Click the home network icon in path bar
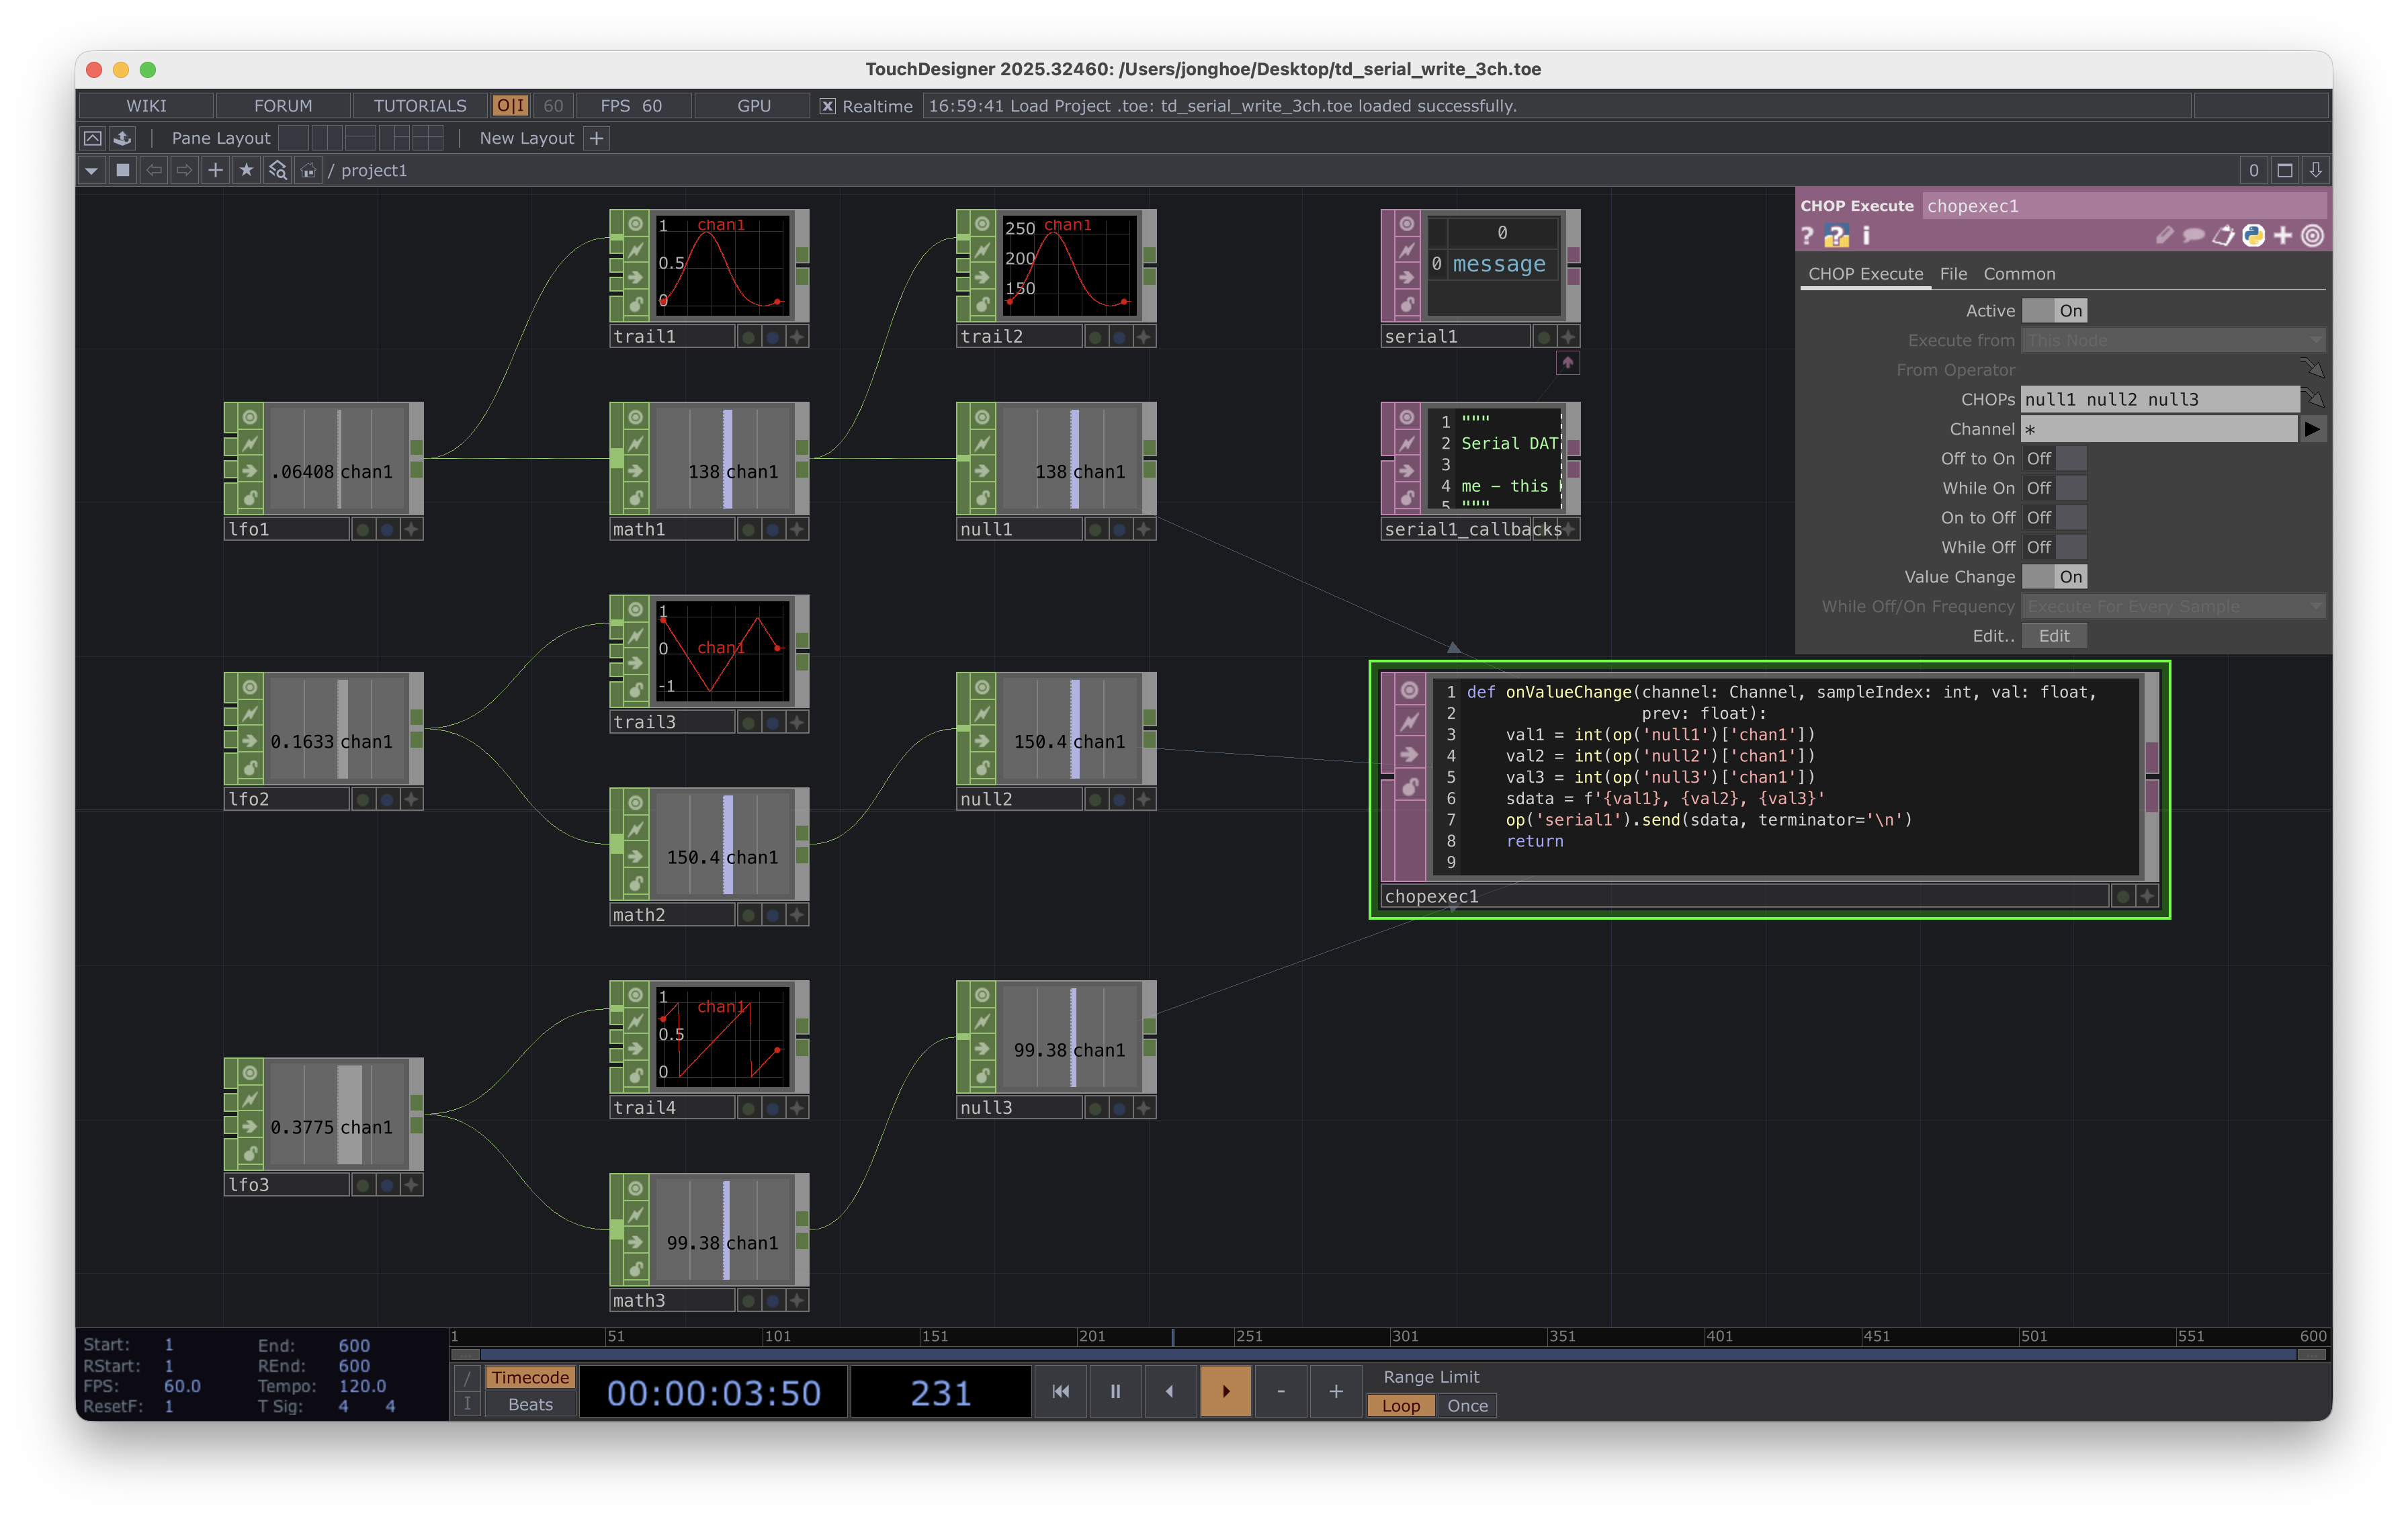The height and width of the screenshot is (1521, 2408). click(309, 170)
